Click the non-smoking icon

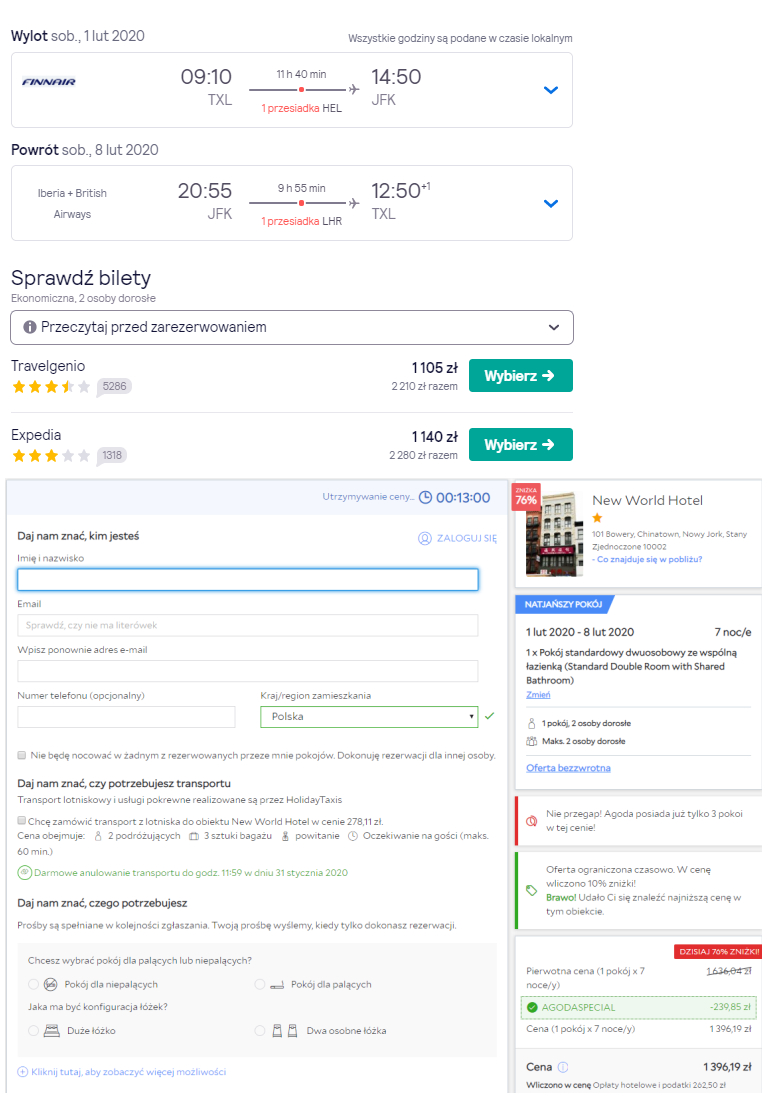51,984
